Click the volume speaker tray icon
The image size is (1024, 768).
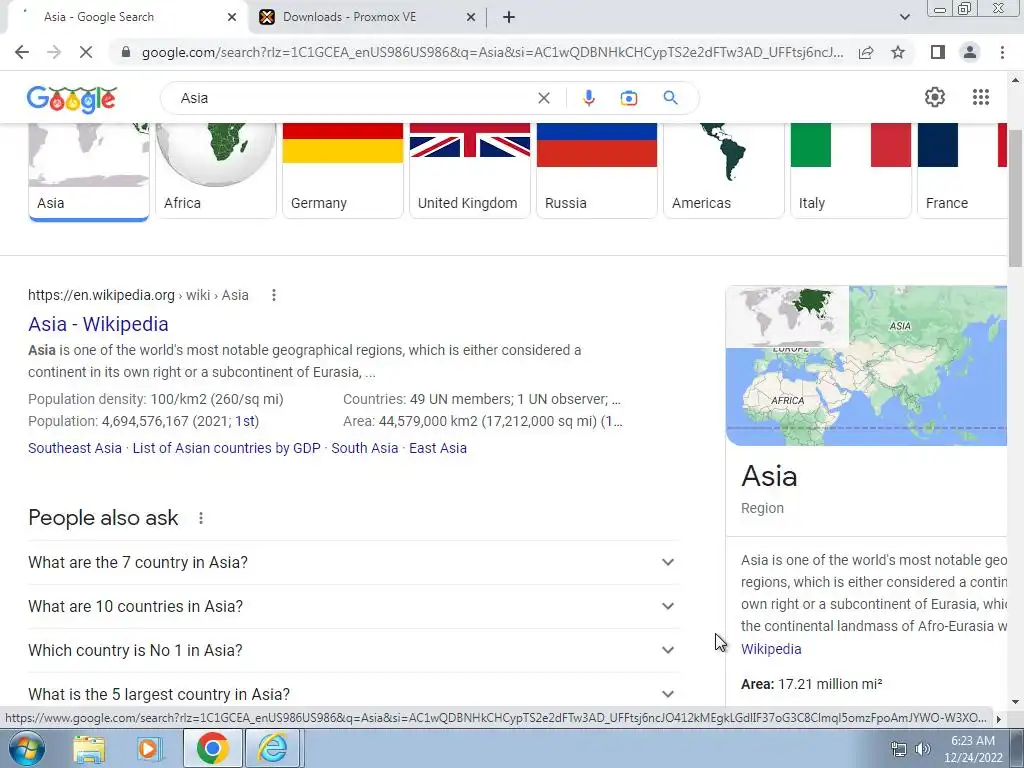point(922,749)
